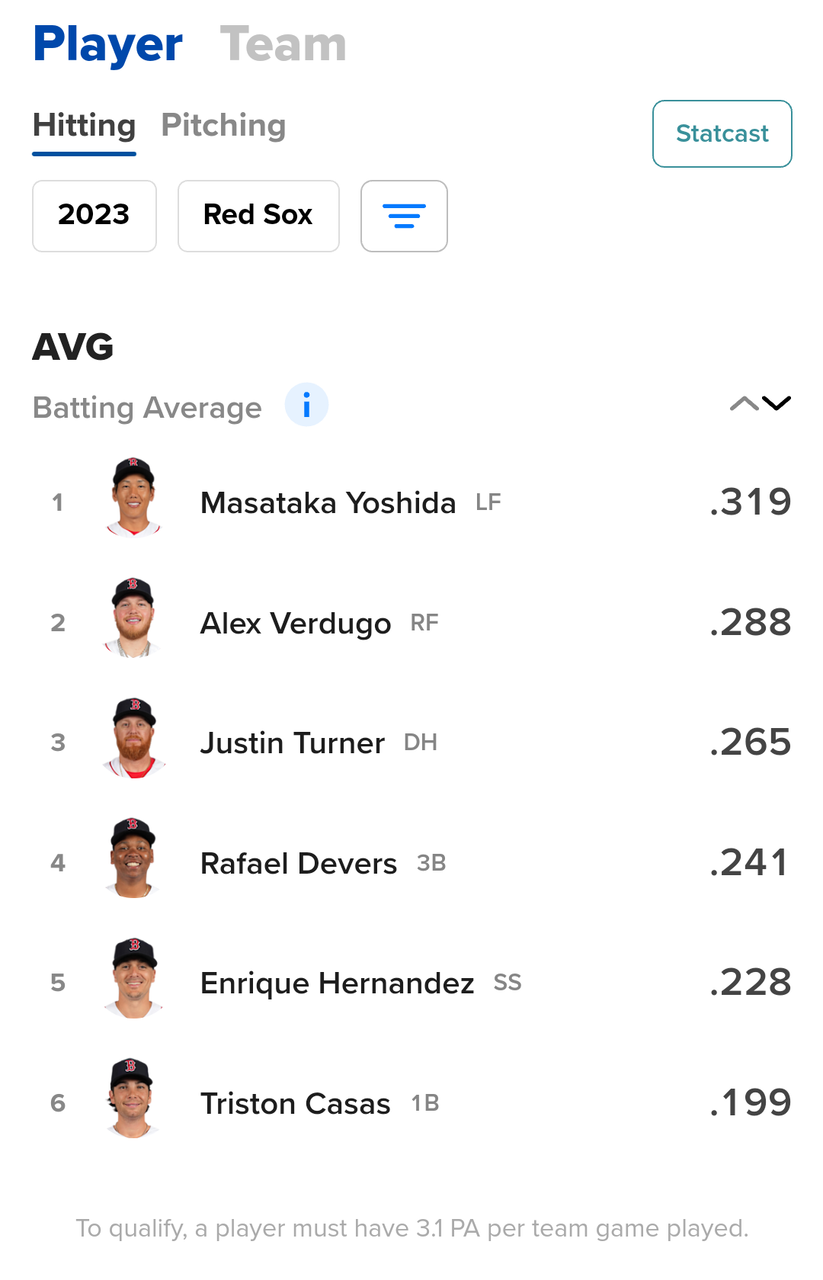Click Enrique Hernandez's headshot photo

click(x=133, y=978)
